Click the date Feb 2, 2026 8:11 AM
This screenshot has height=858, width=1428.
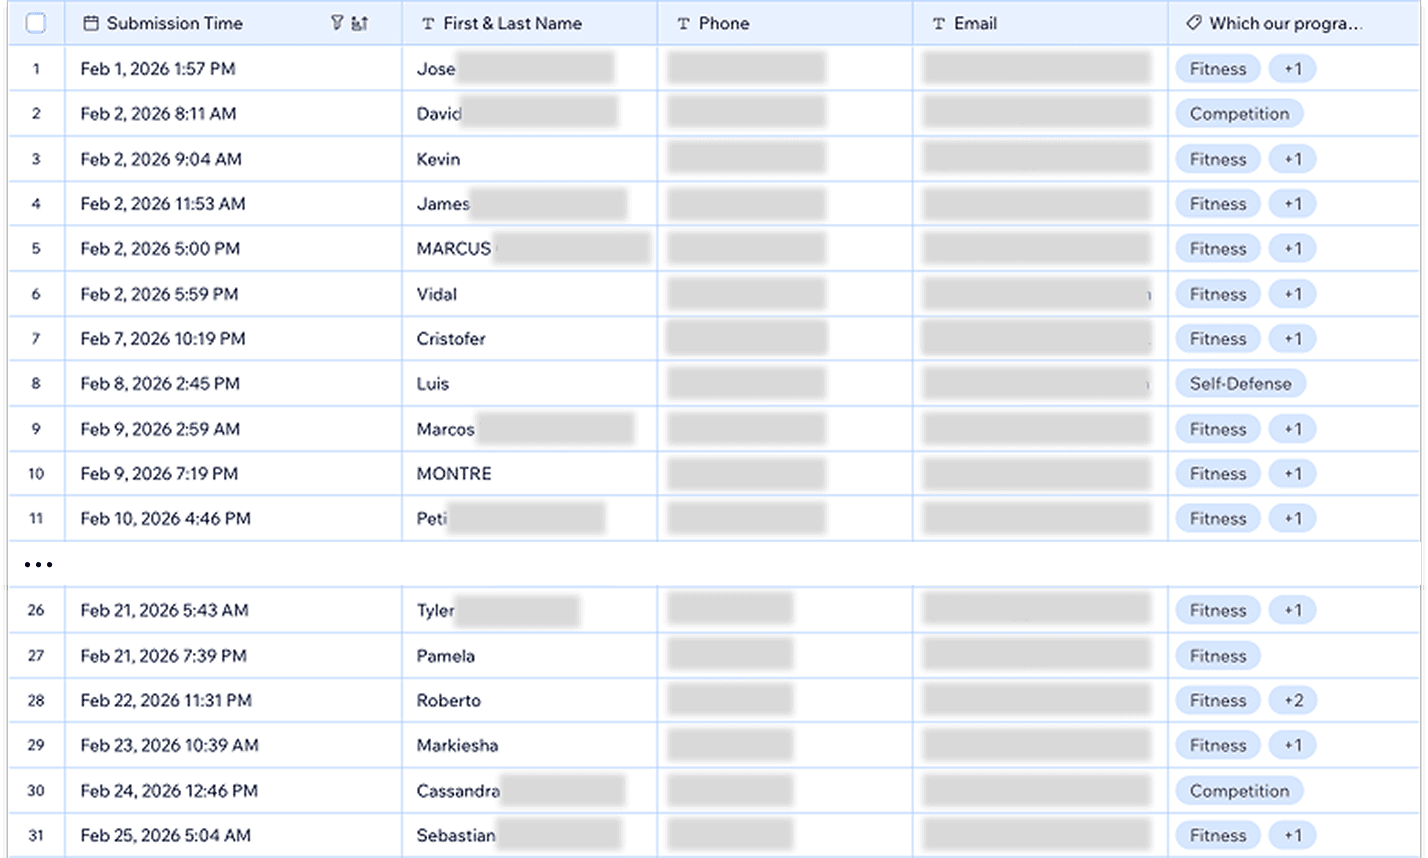point(158,114)
